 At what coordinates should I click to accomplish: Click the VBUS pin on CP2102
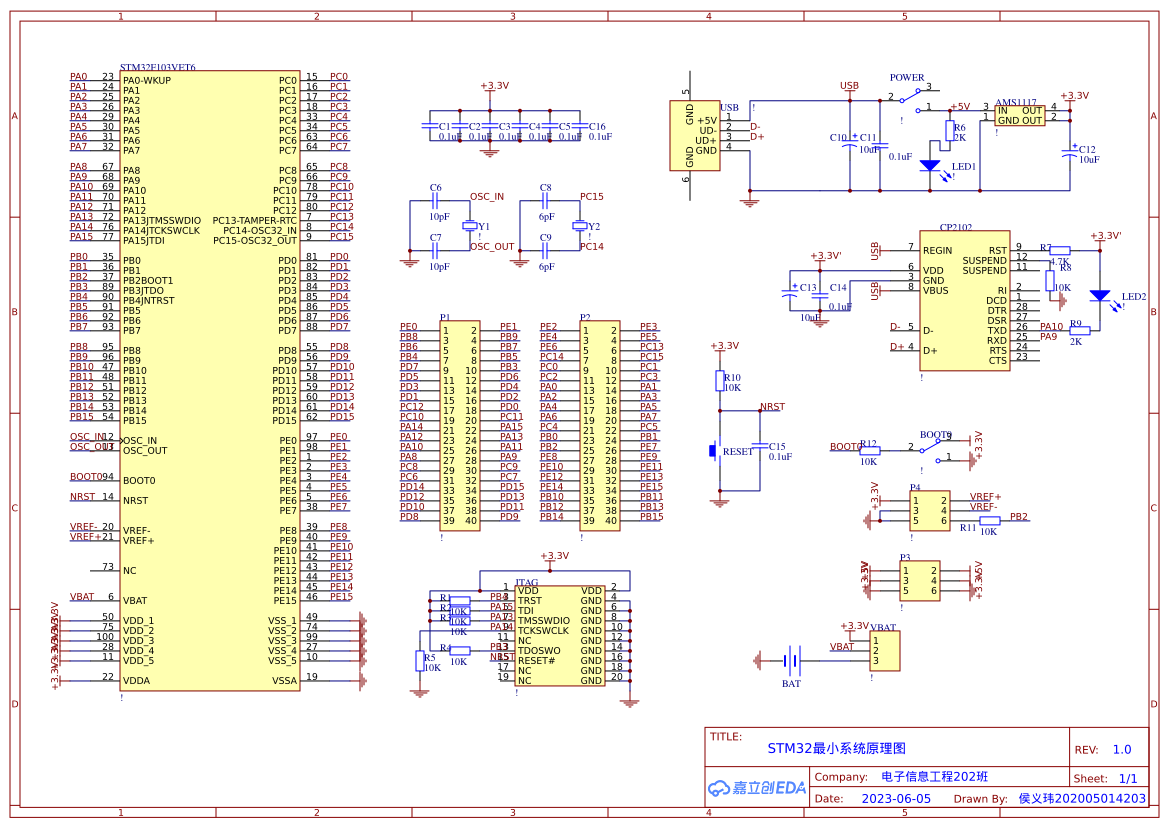coord(936,291)
